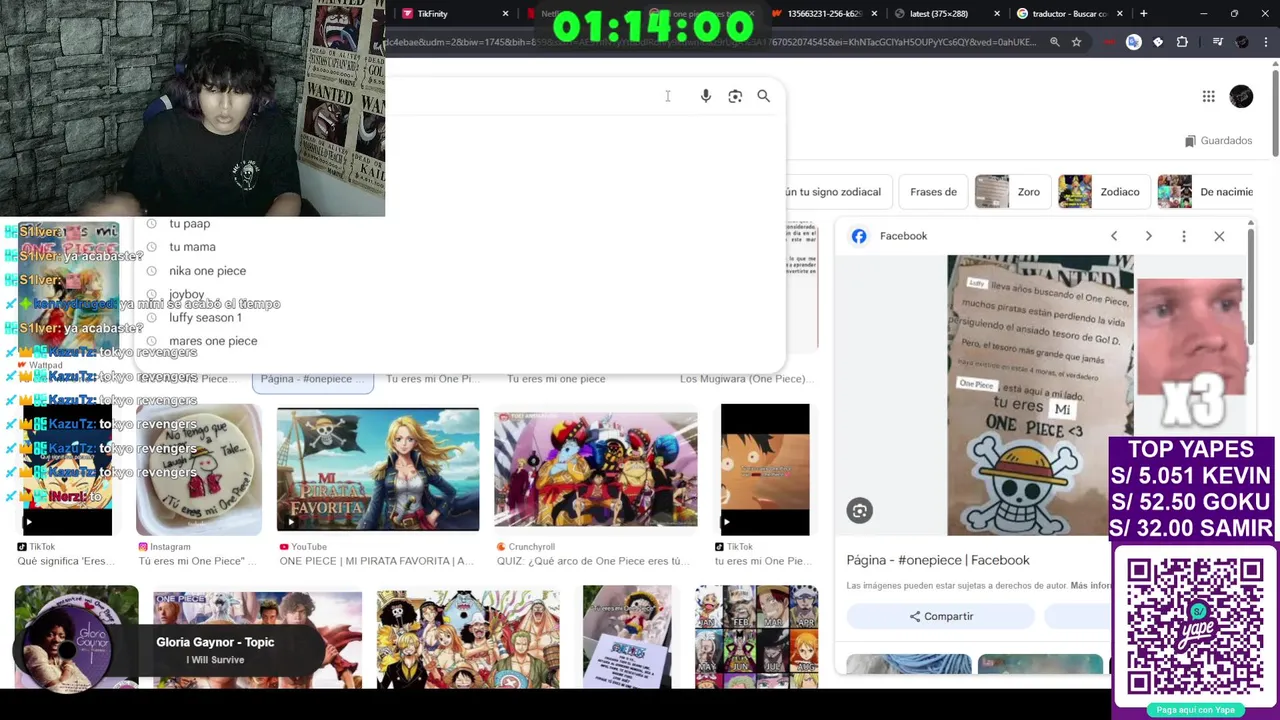The width and height of the screenshot is (1280, 720).
Task: Open search by image (camera lens icon)
Action: (735, 96)
